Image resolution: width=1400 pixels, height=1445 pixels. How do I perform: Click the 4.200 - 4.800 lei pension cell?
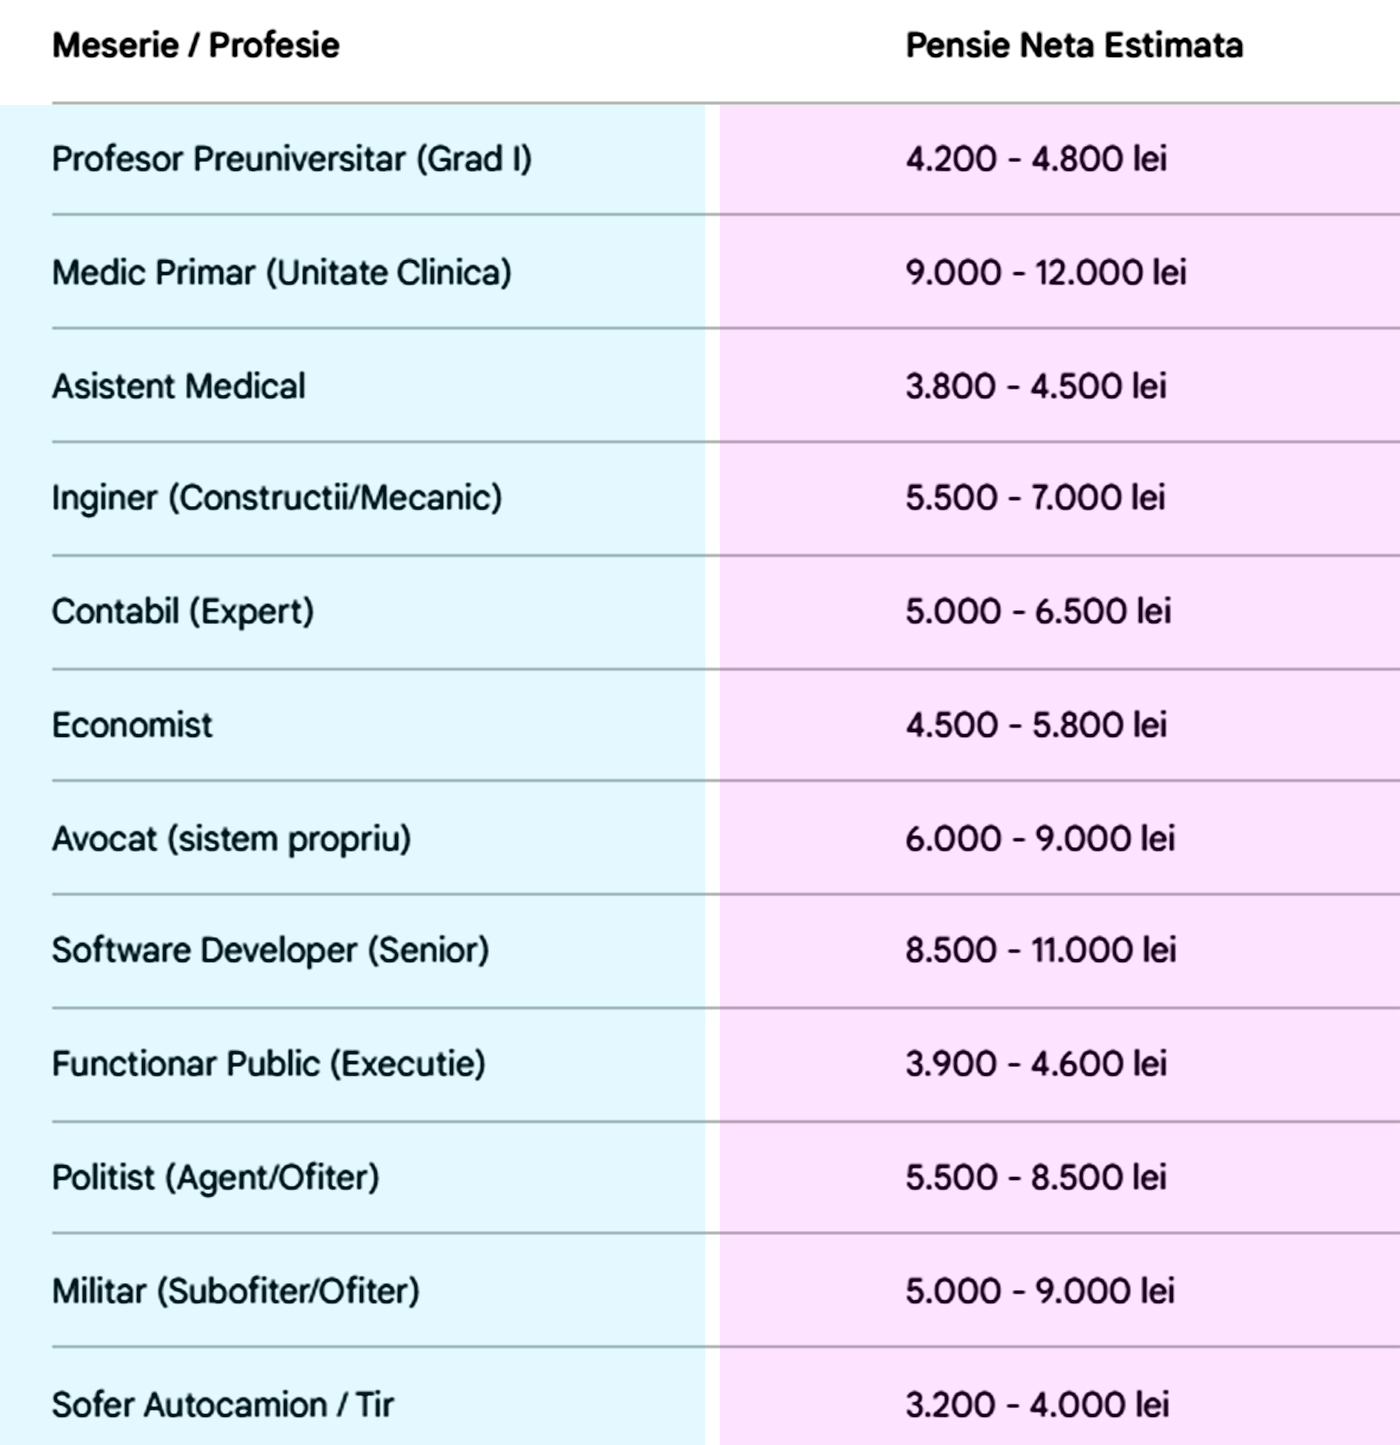[x=1035, y=159]
